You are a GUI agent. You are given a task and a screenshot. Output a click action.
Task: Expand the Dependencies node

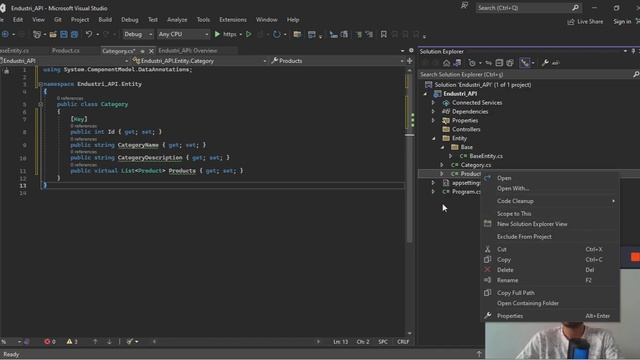click(x=433, y=111)
